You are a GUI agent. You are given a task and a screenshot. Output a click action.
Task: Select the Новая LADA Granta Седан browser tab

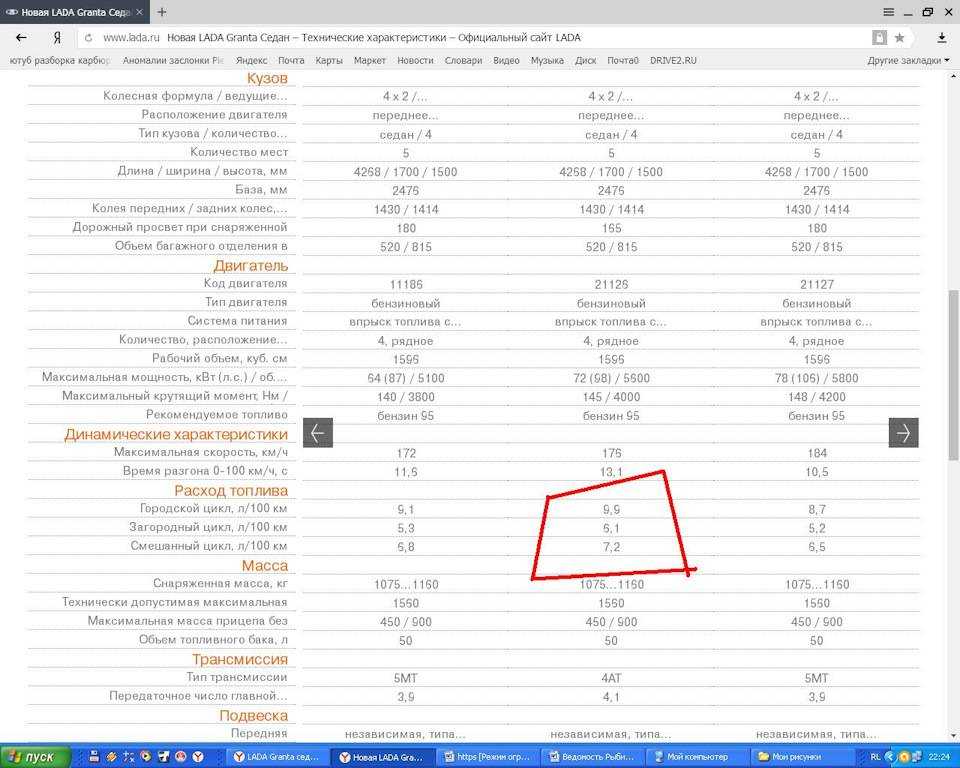point(73,12)
